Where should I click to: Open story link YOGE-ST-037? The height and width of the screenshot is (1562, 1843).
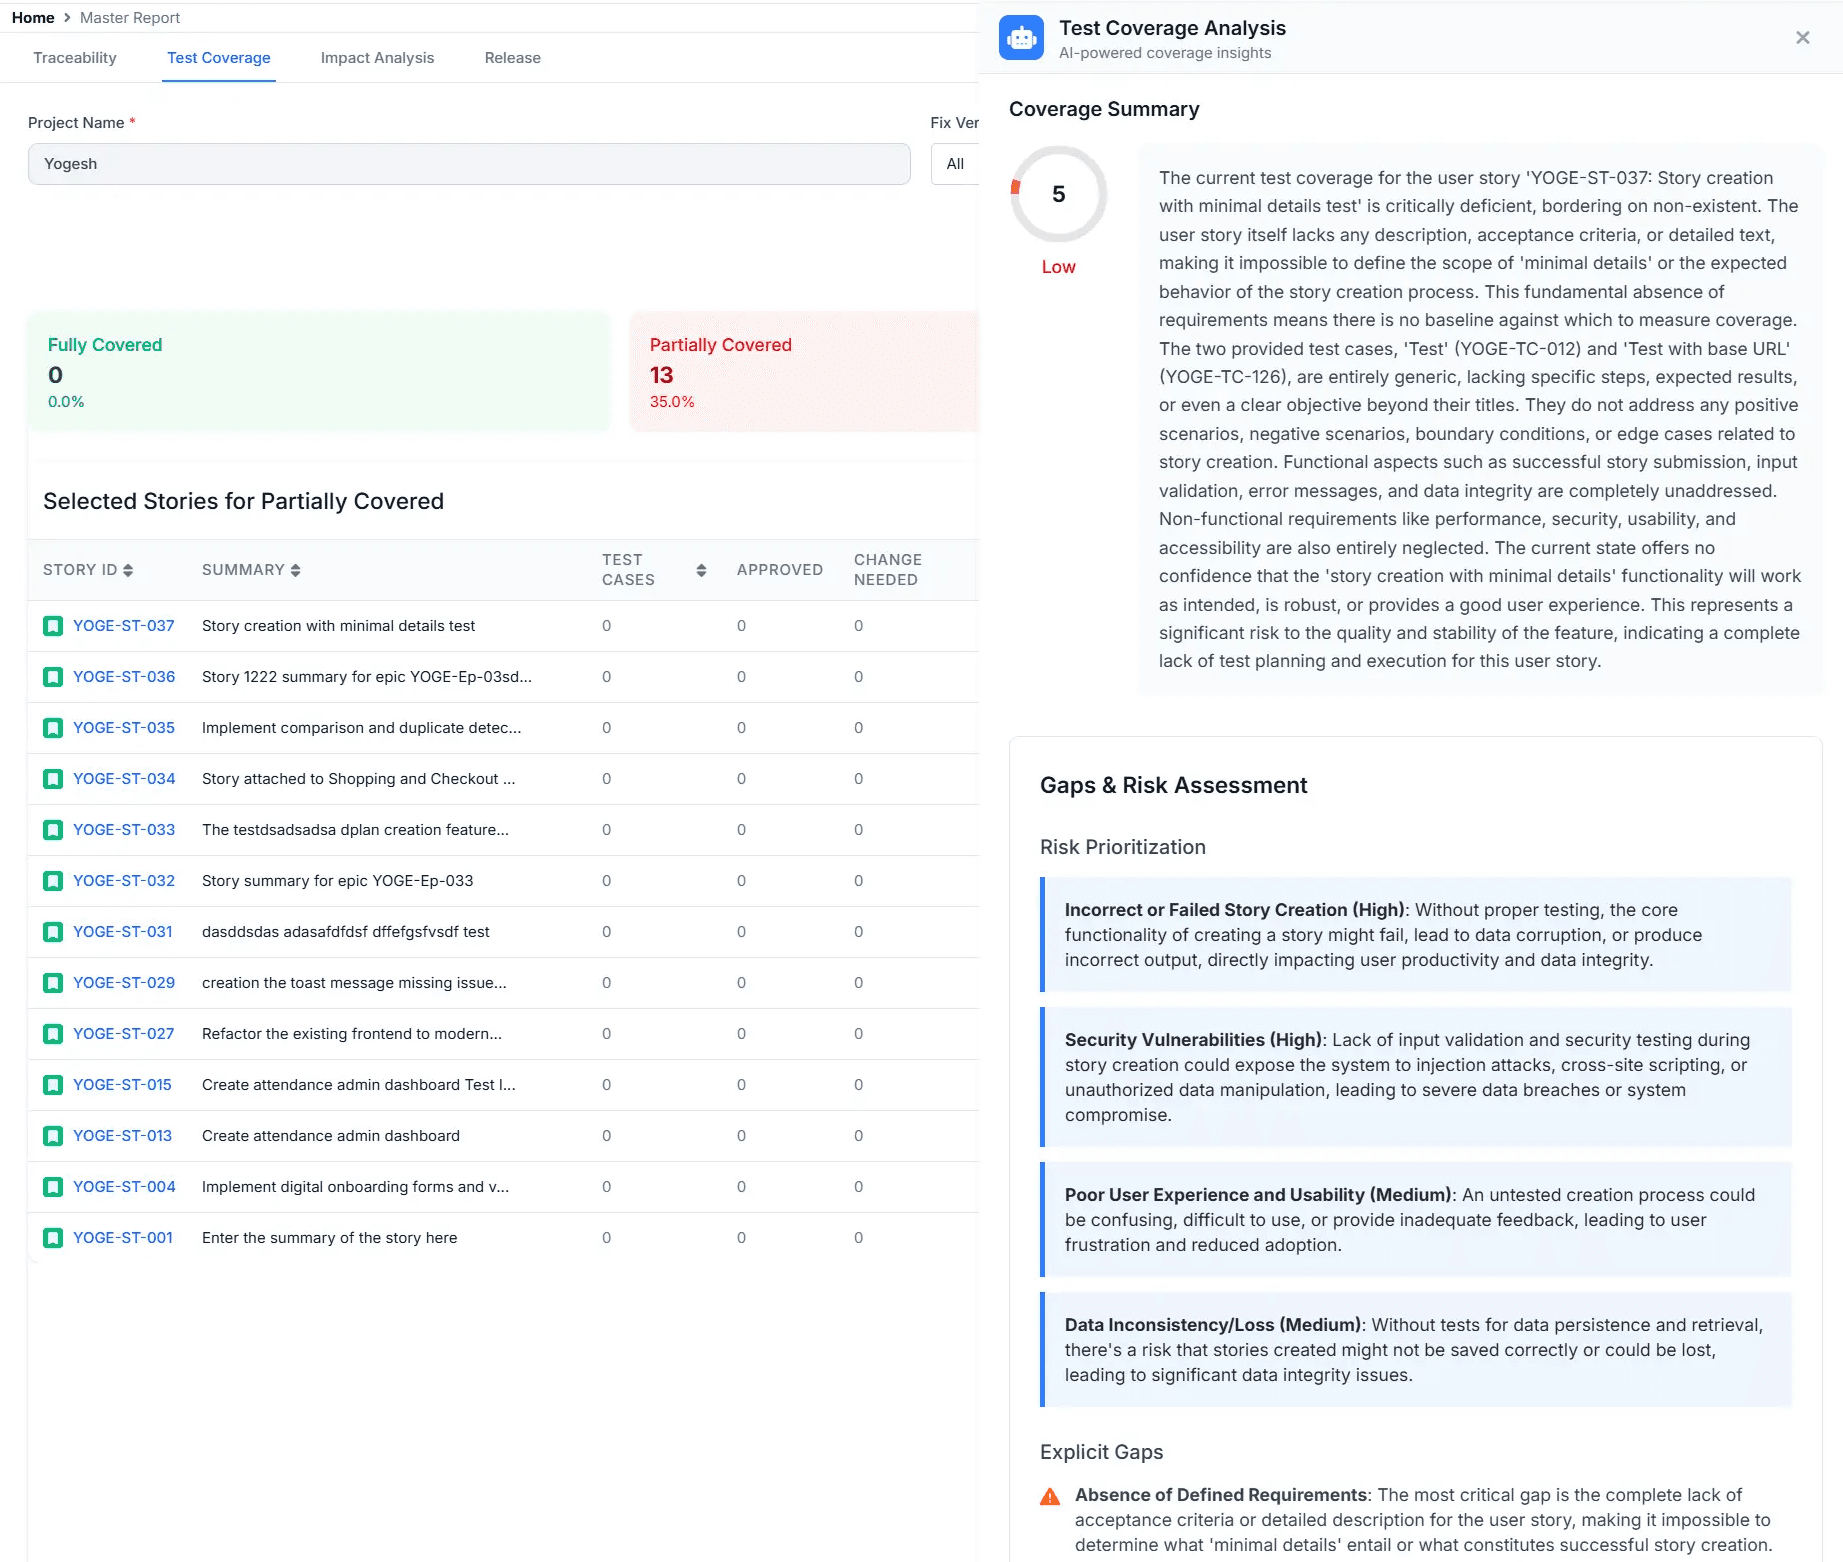pos(124,626)
